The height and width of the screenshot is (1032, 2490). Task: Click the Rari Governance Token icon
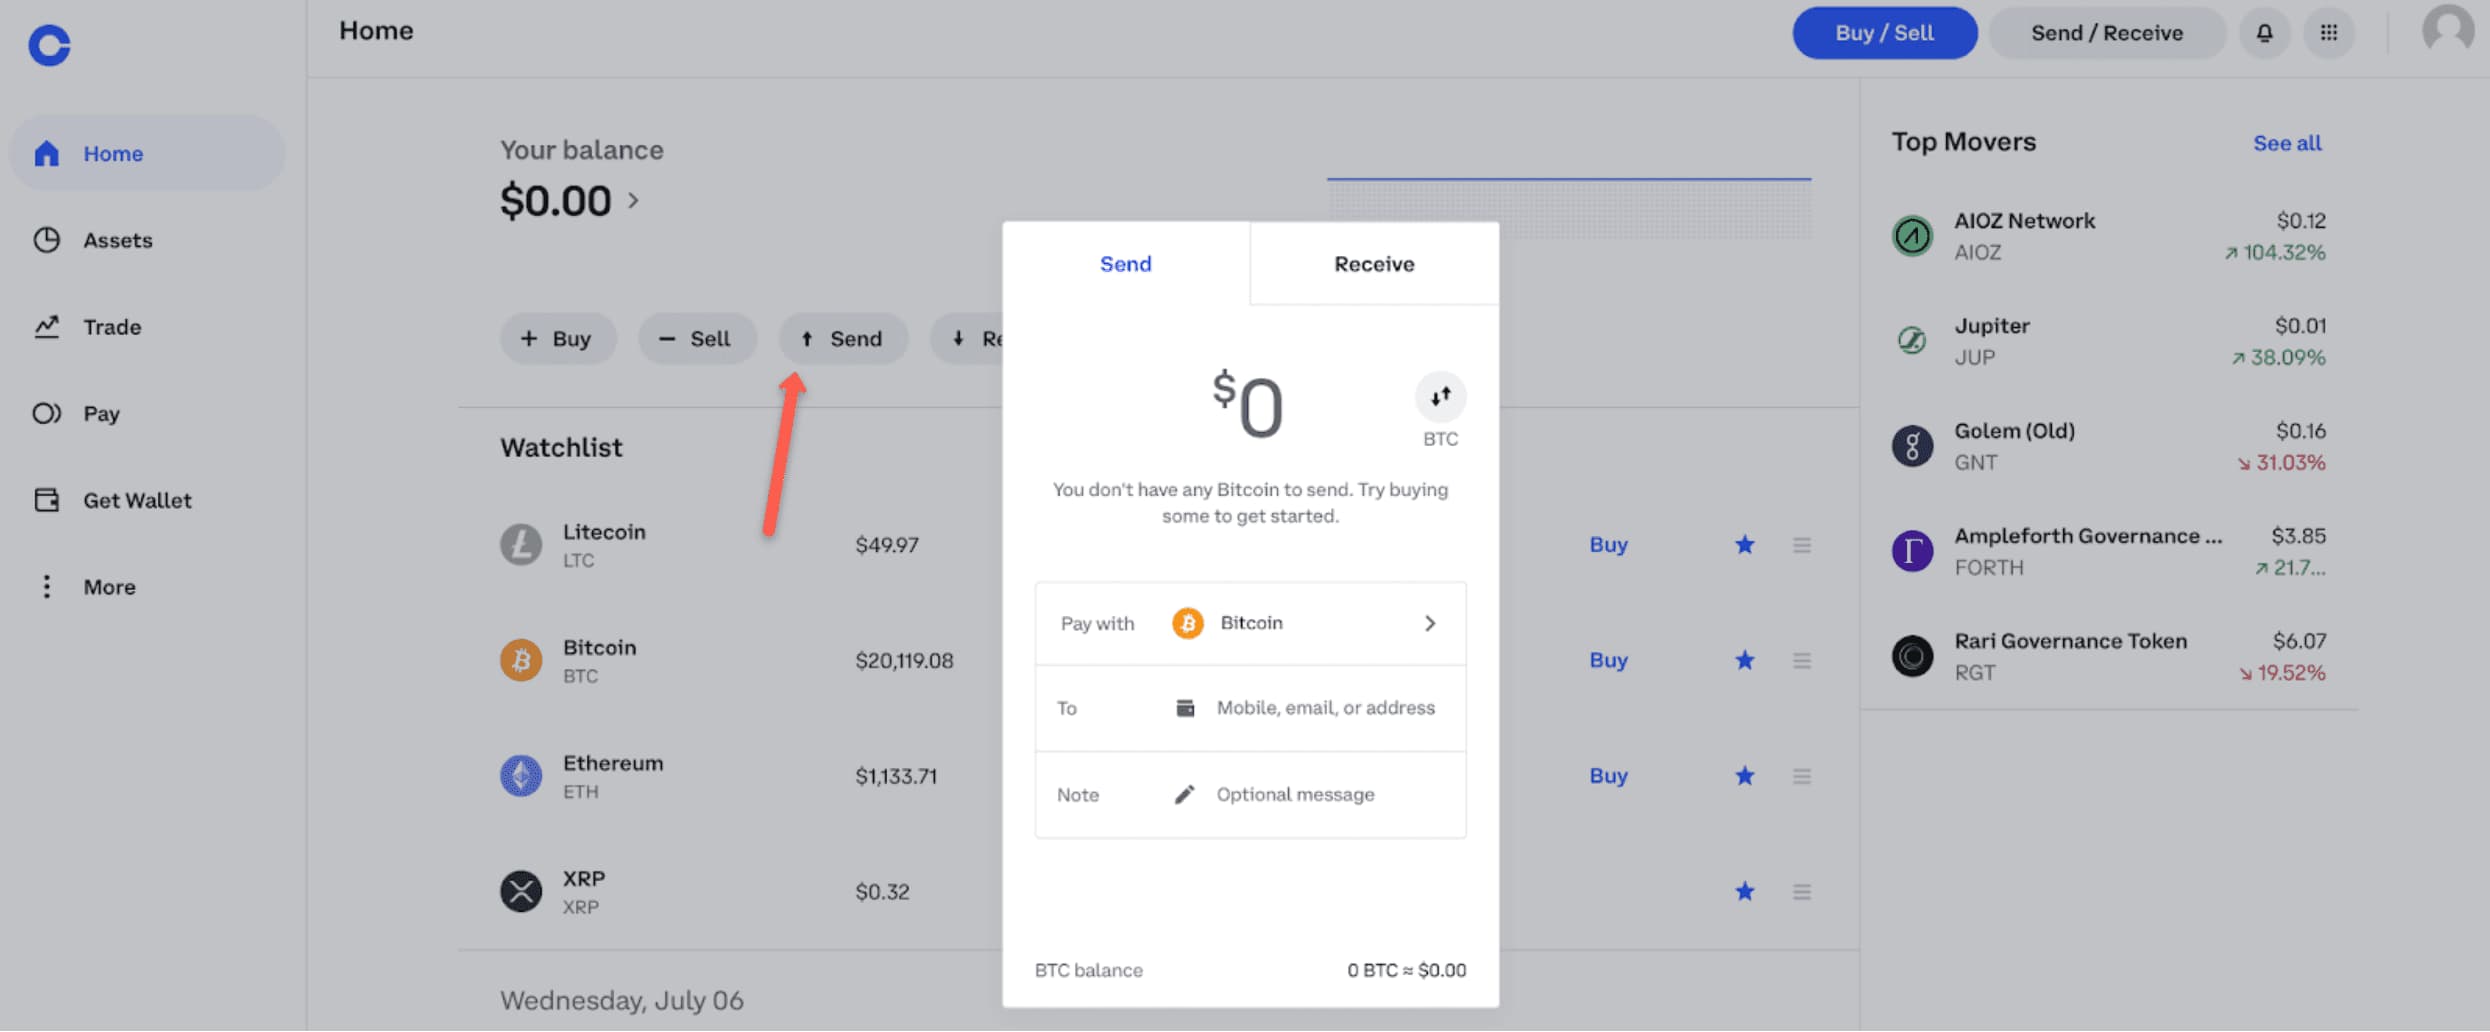[1912, 656]
